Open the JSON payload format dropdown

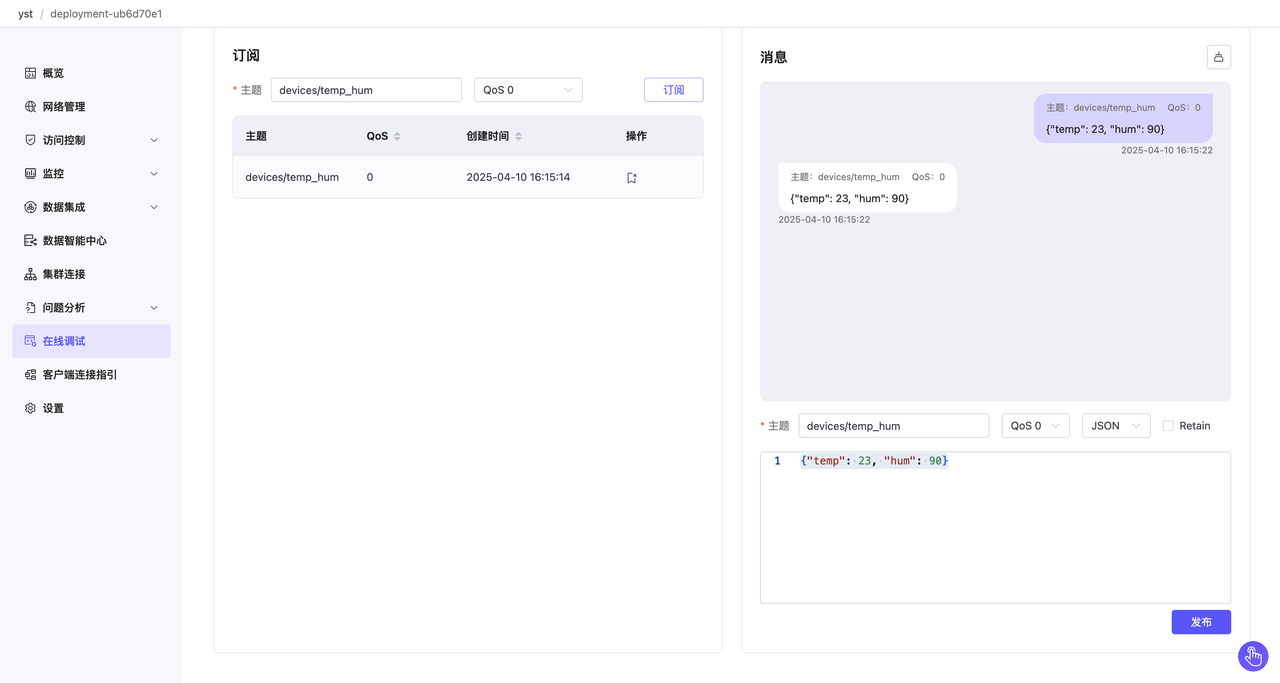click(x=1115, y=426)
